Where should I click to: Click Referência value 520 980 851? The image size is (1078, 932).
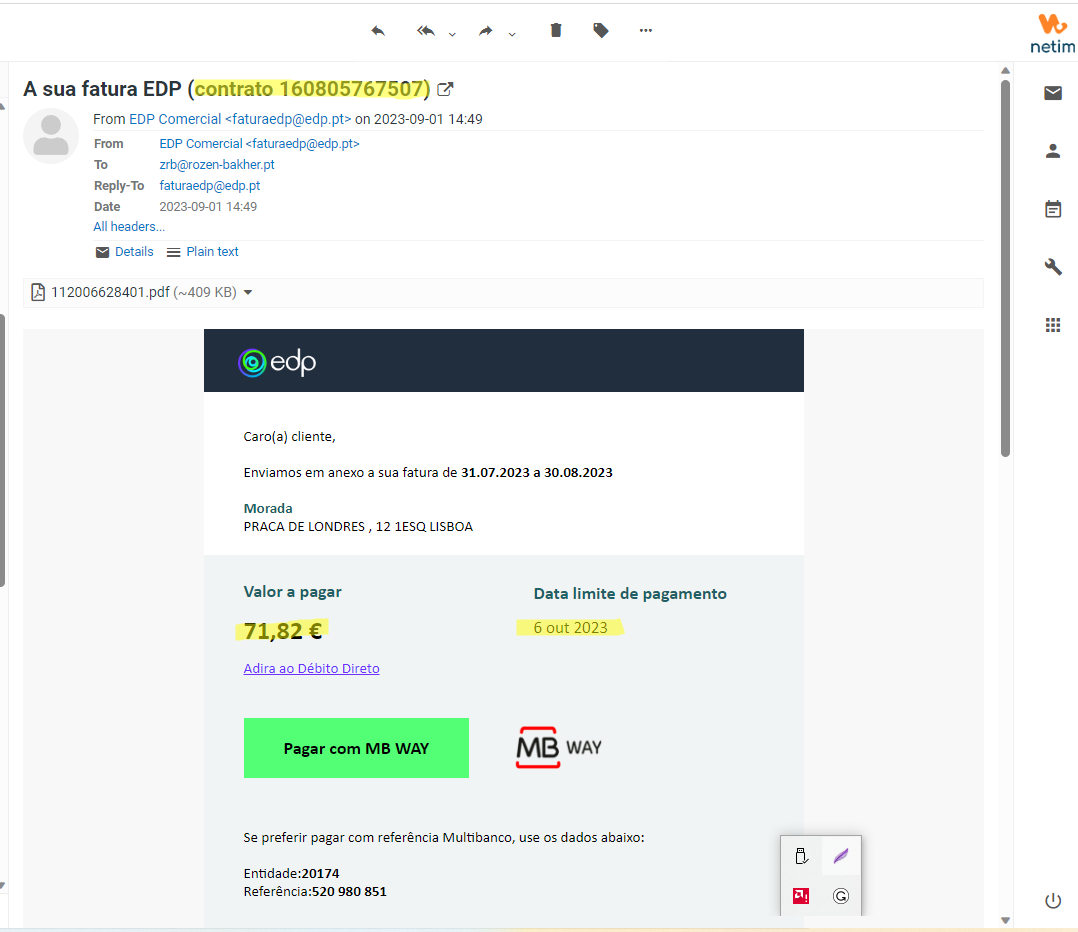pyautogui.click(x=349, y=891)
